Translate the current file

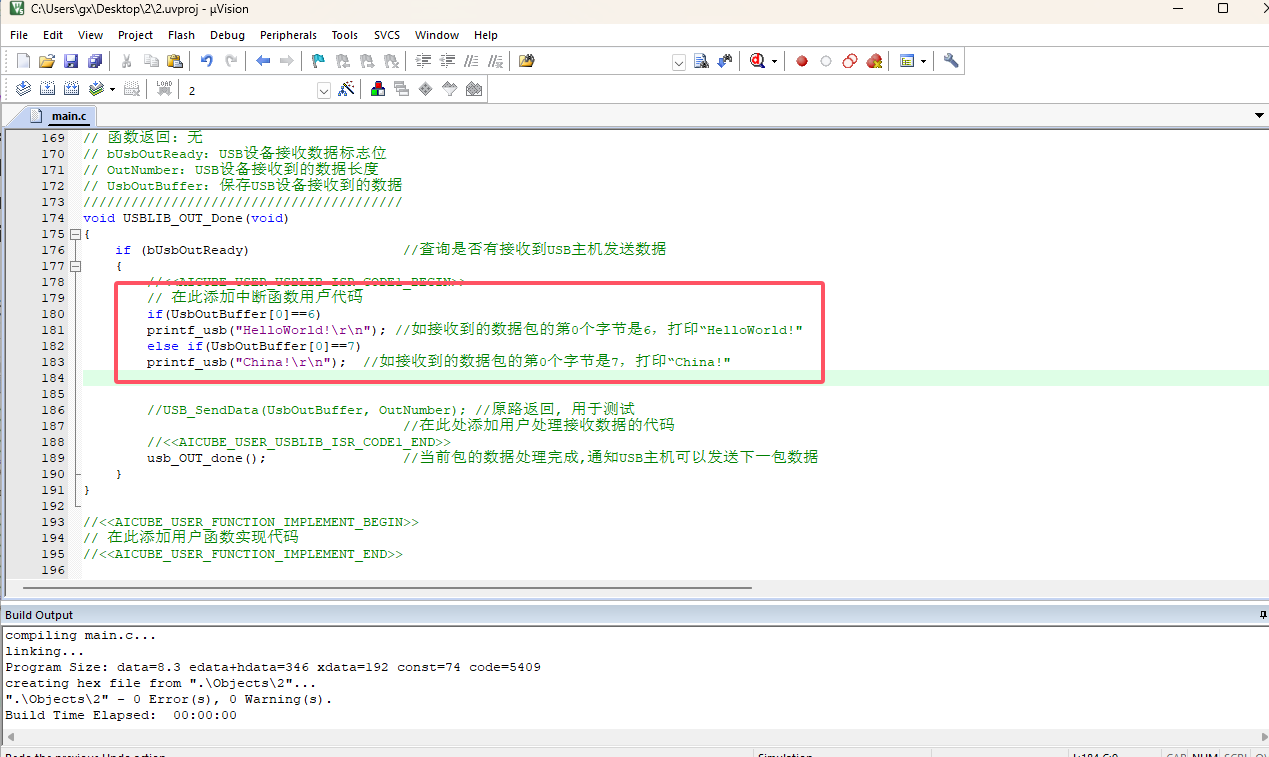[23, 89]
